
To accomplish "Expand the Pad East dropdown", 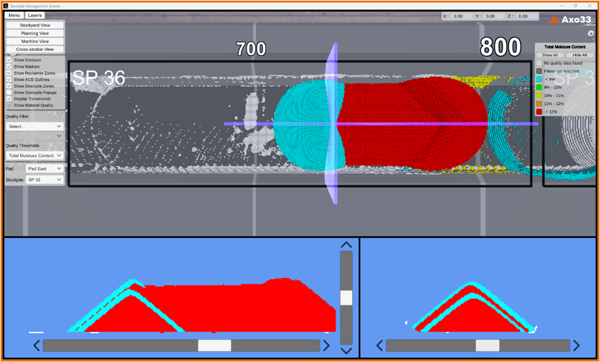I will 44,168.
